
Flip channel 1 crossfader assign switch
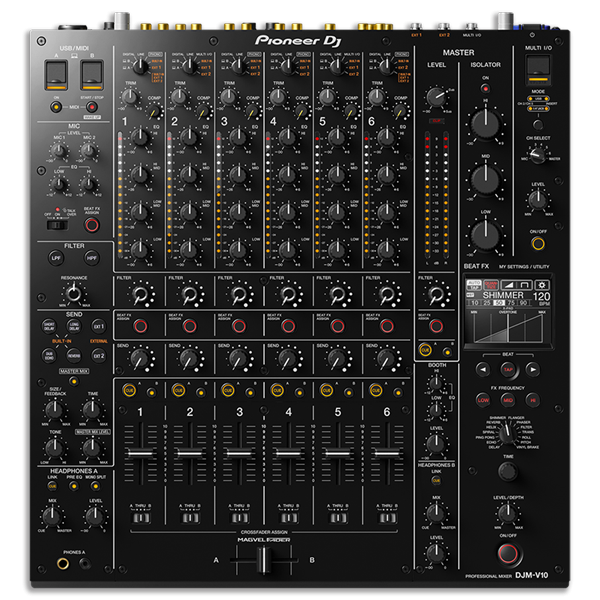click(x=141, y=518)
